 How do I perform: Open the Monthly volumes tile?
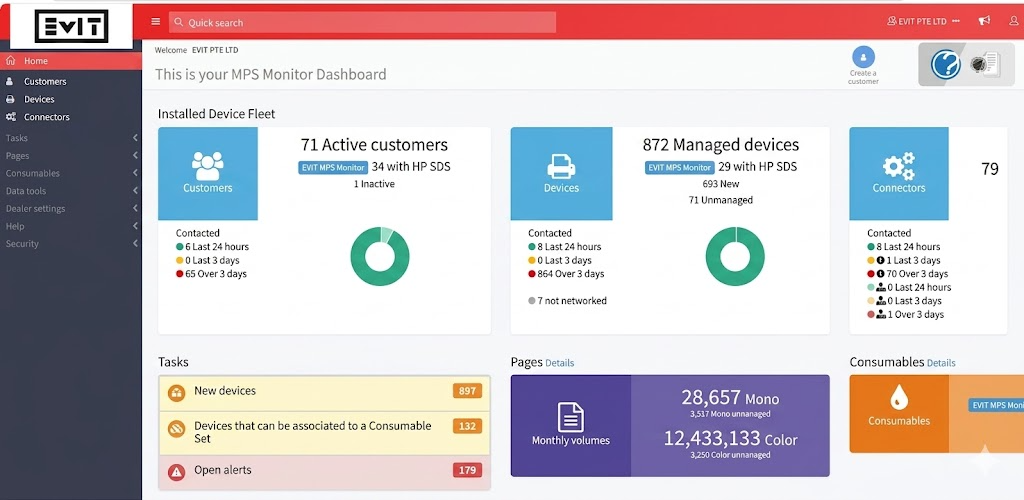(571, 426)
